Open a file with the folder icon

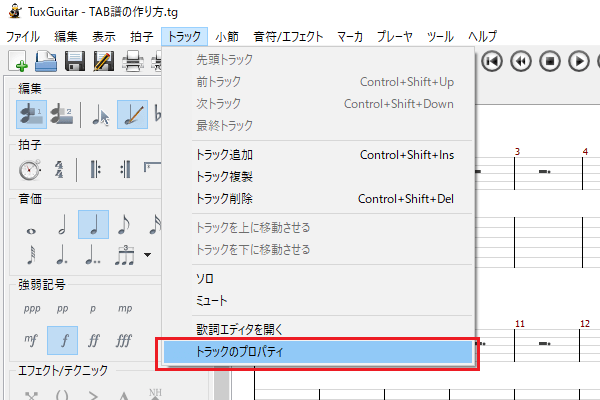[x=46, y=61]
